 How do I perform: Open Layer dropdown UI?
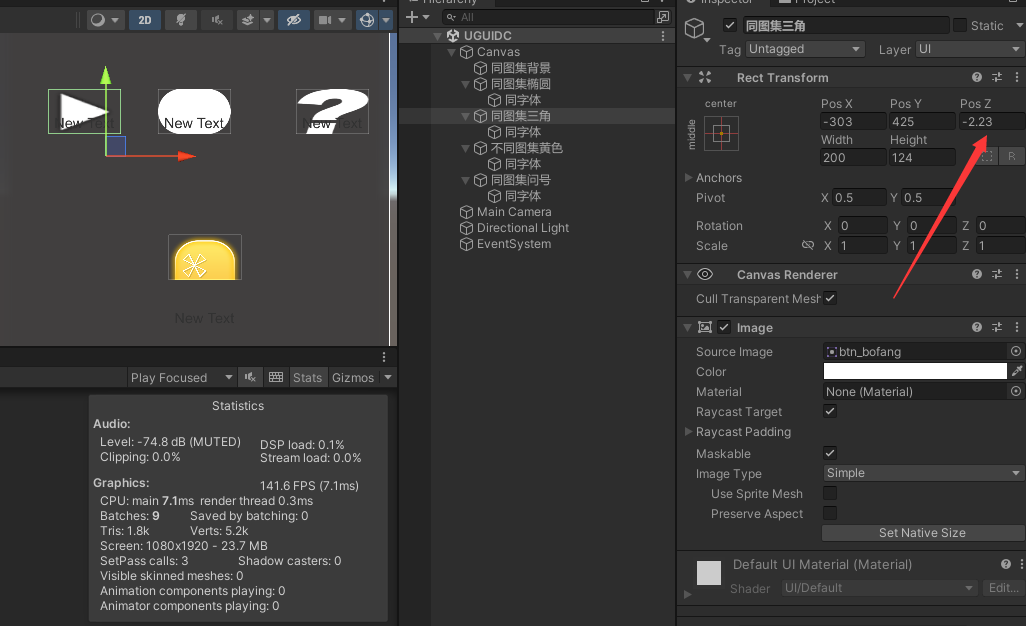[x=969, y=49]
